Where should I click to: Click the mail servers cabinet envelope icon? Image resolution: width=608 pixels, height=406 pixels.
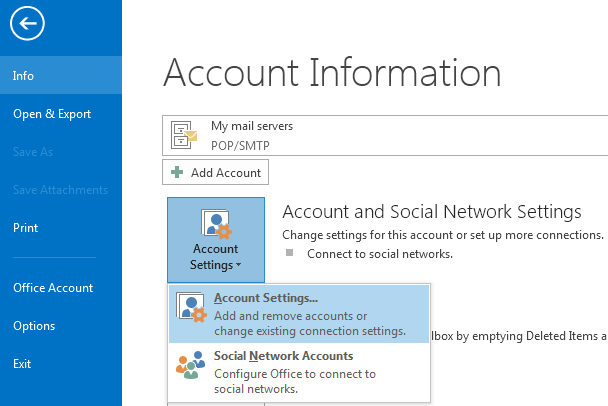184,135
